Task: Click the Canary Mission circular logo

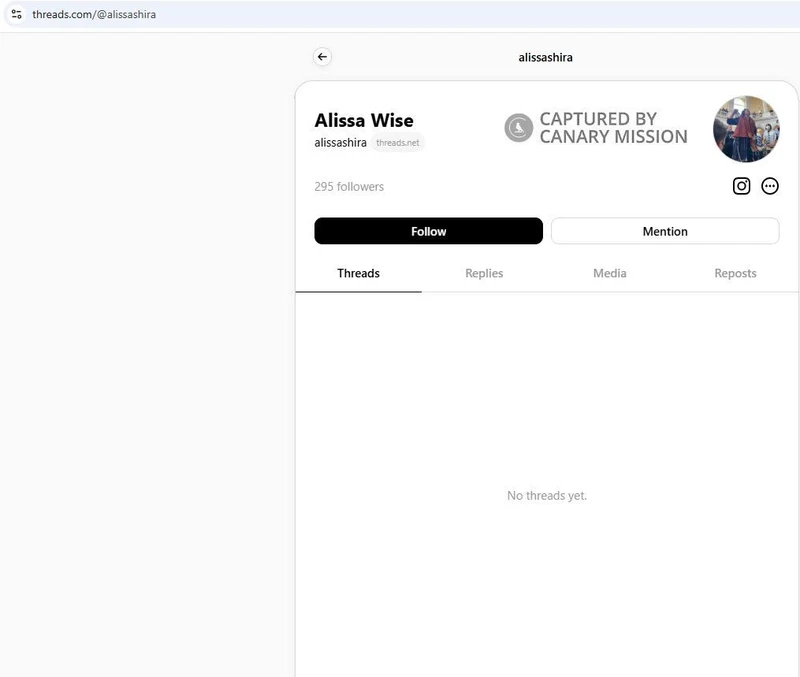Action: click(x=518, y=128)
